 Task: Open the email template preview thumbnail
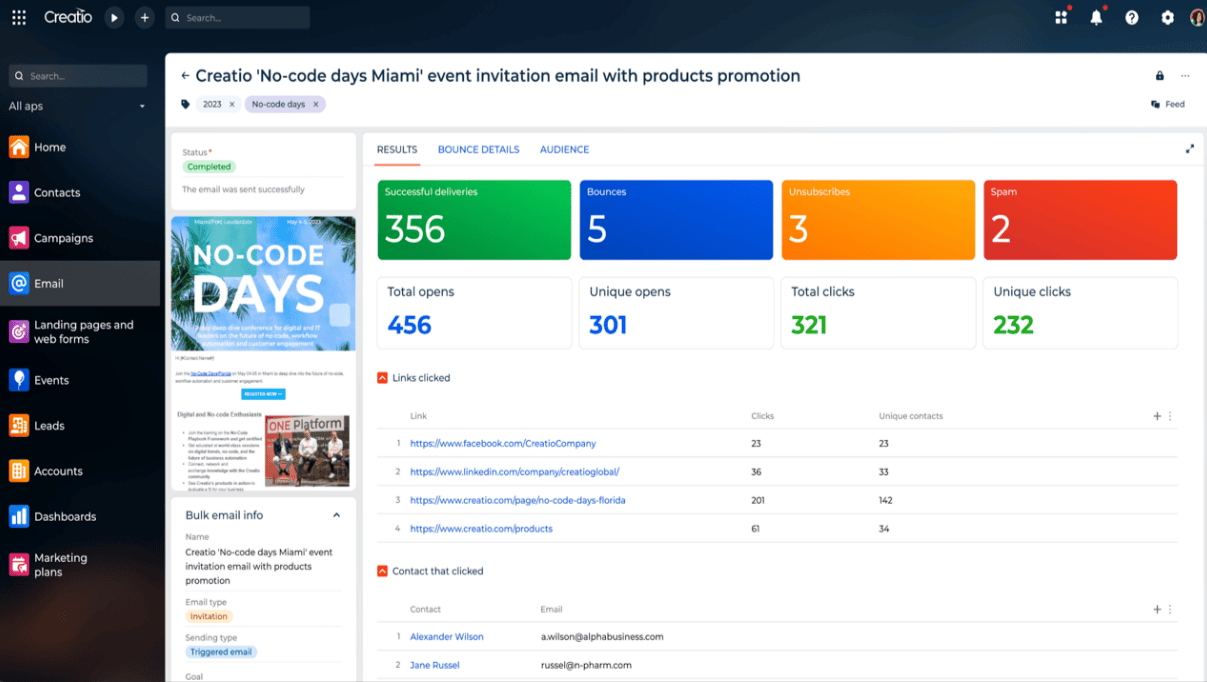coord(263,352)
